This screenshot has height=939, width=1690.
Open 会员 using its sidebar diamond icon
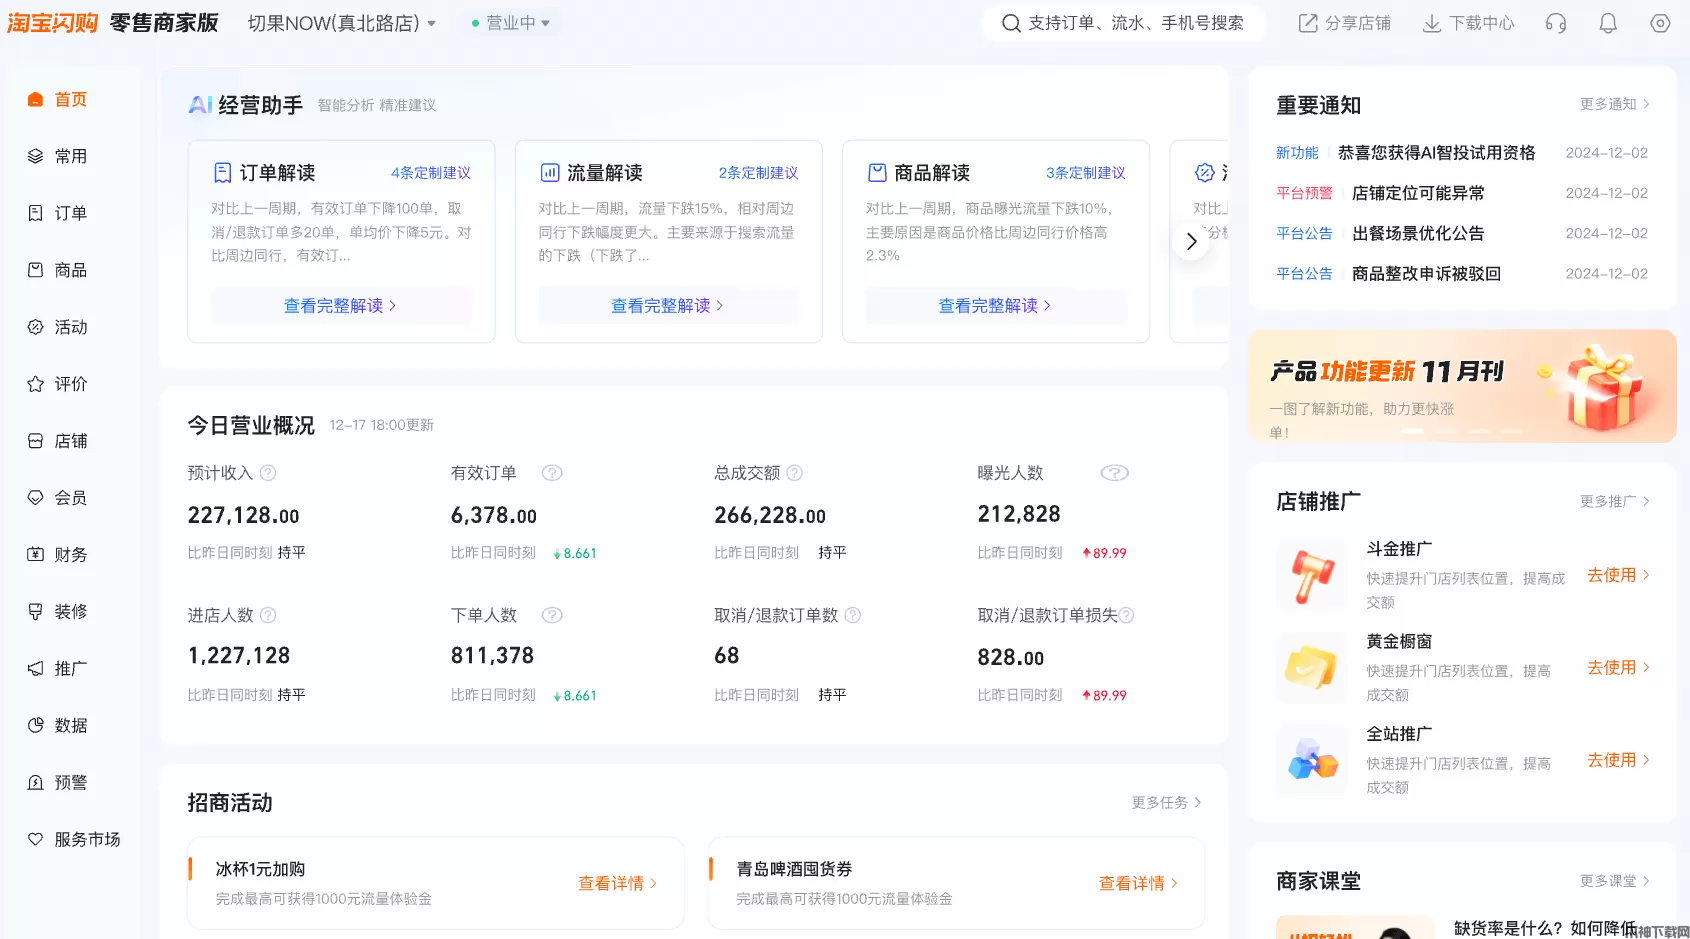coord(35,498)
